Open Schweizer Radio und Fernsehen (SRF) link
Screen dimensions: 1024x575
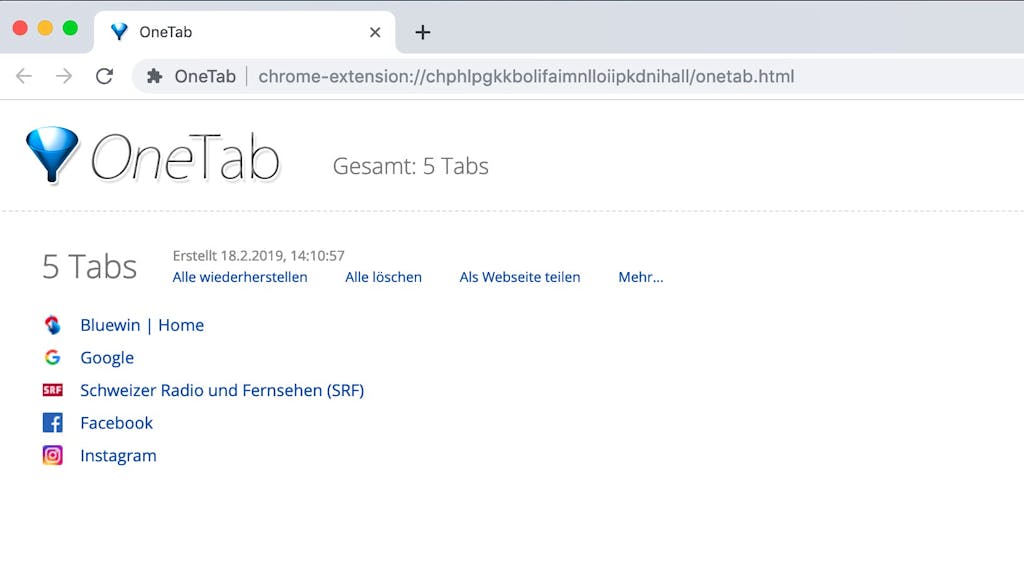coord(222,390)
